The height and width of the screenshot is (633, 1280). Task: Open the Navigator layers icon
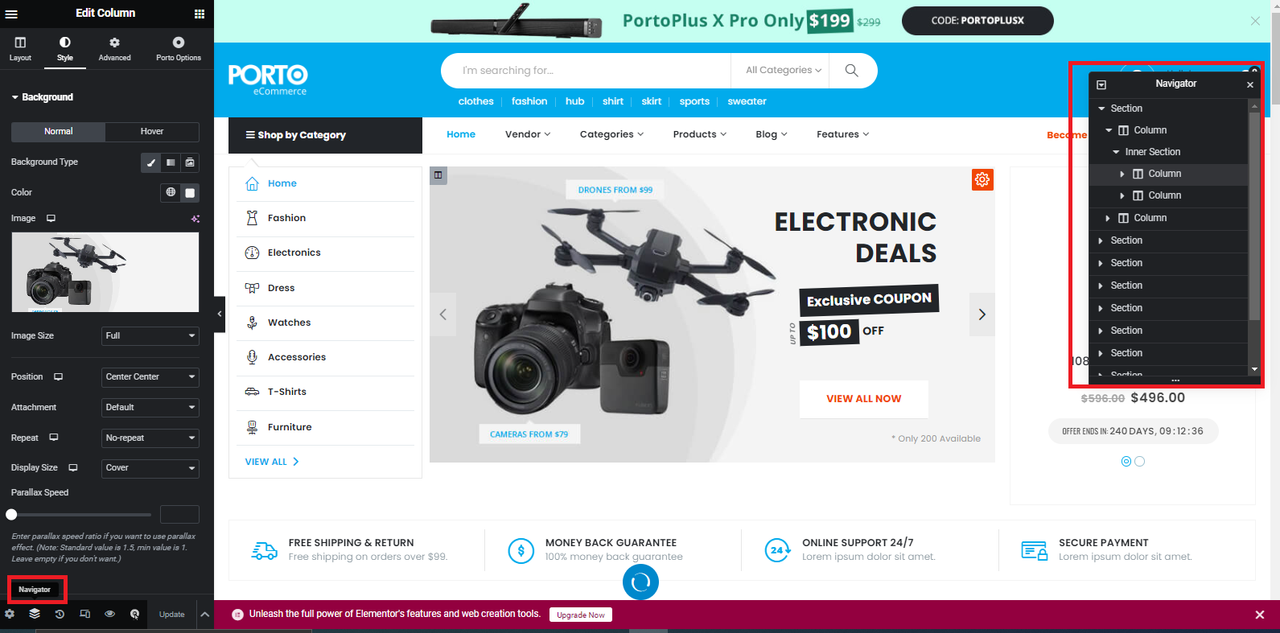point(34,614)
